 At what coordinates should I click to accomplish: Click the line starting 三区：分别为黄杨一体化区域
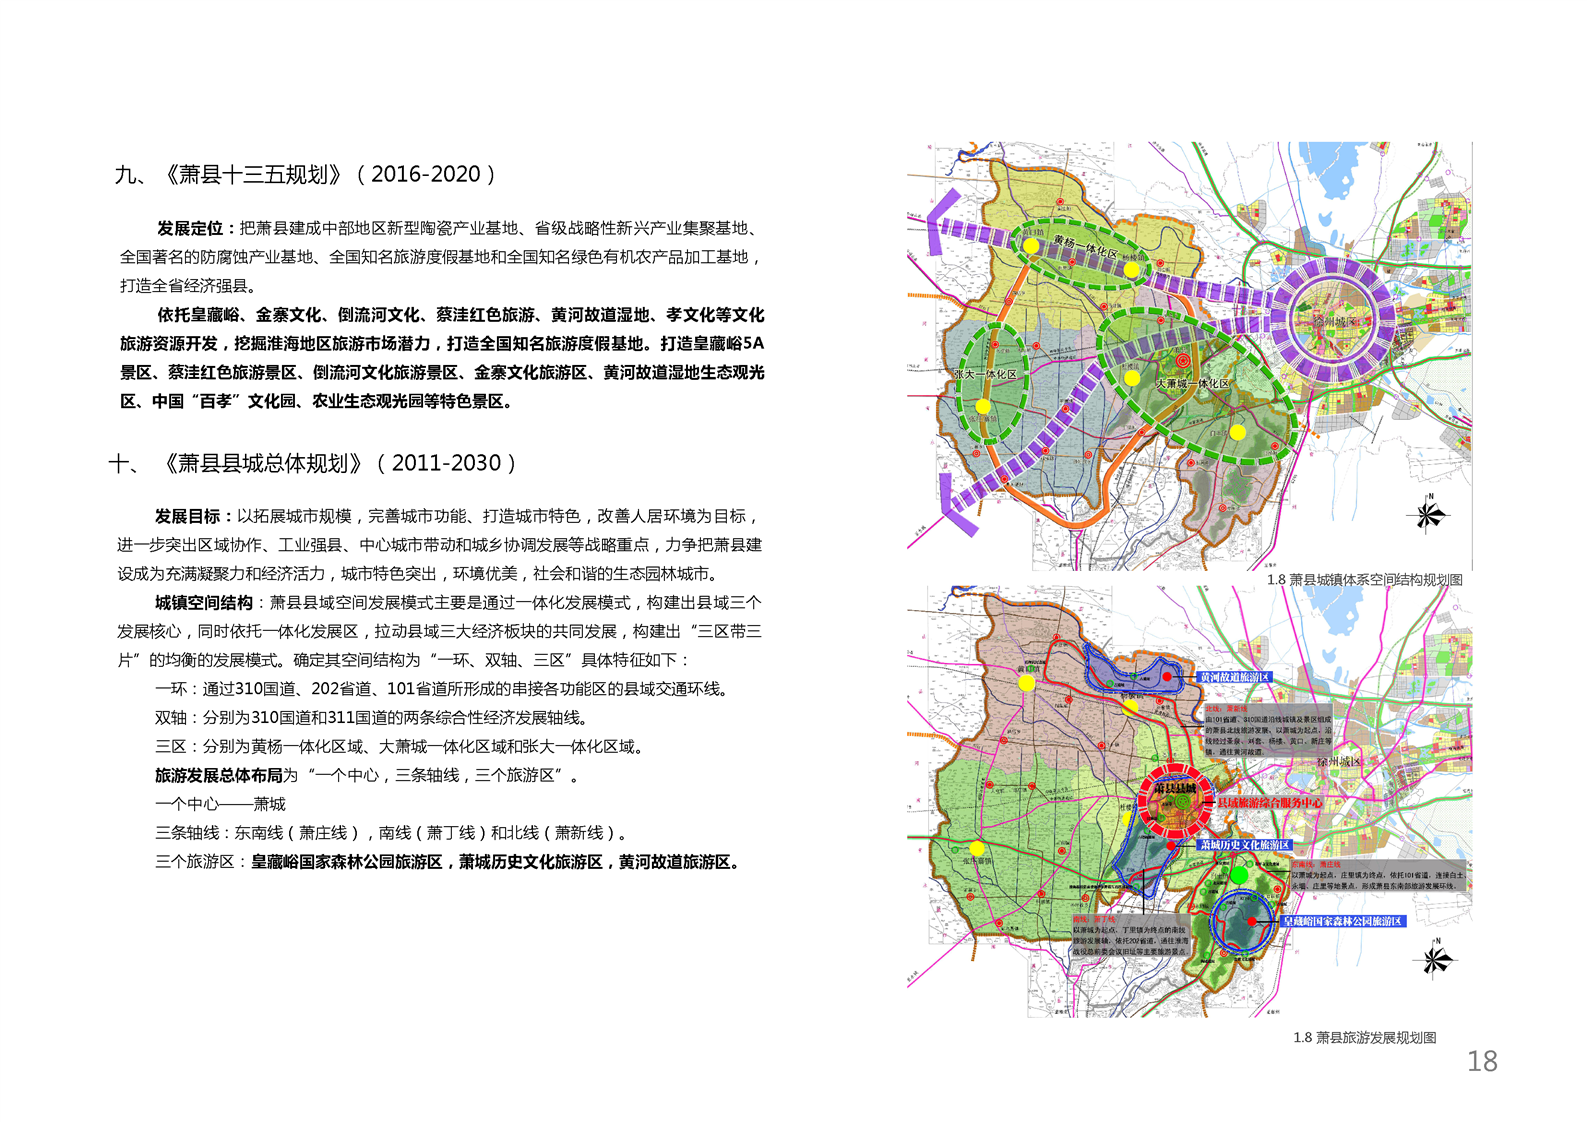coord(399,747)
